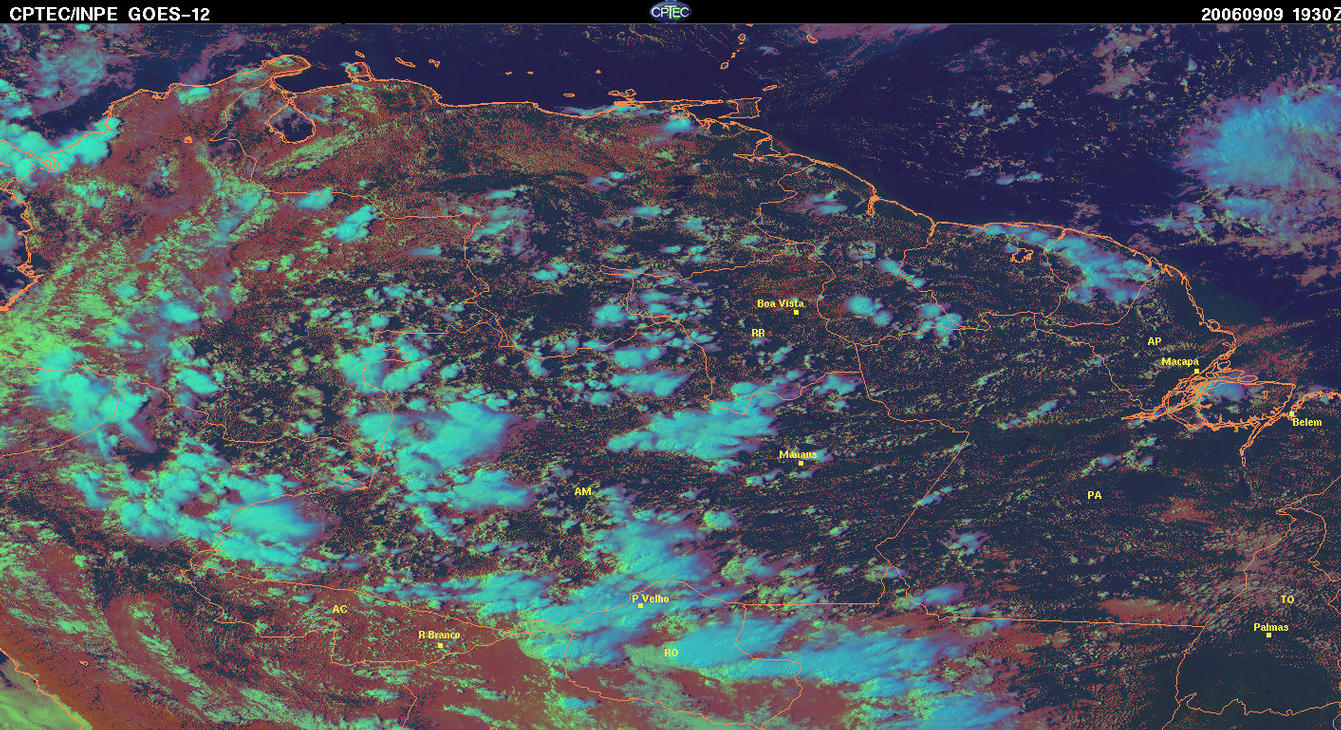
Task: Click the 'Manaus' city label
Action: [x=798, y=454]
